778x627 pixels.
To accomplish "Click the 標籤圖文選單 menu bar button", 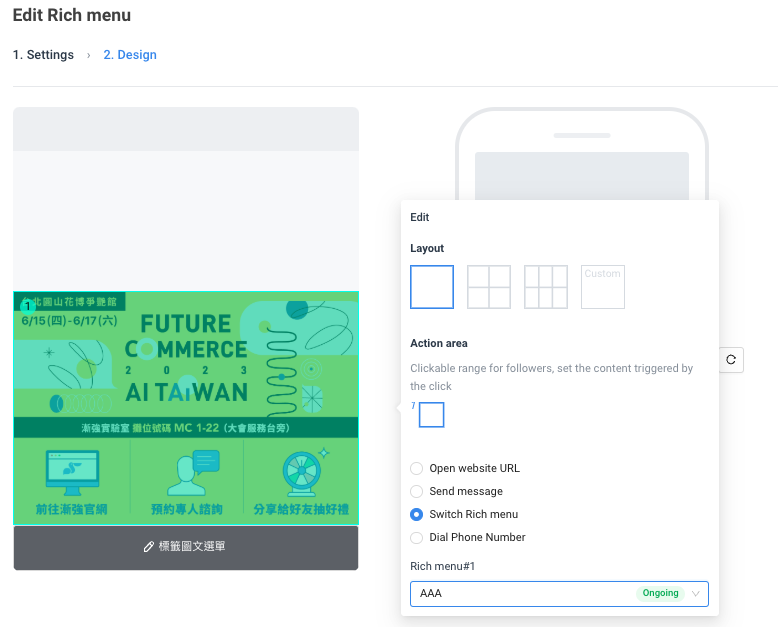I will point(186,548).
